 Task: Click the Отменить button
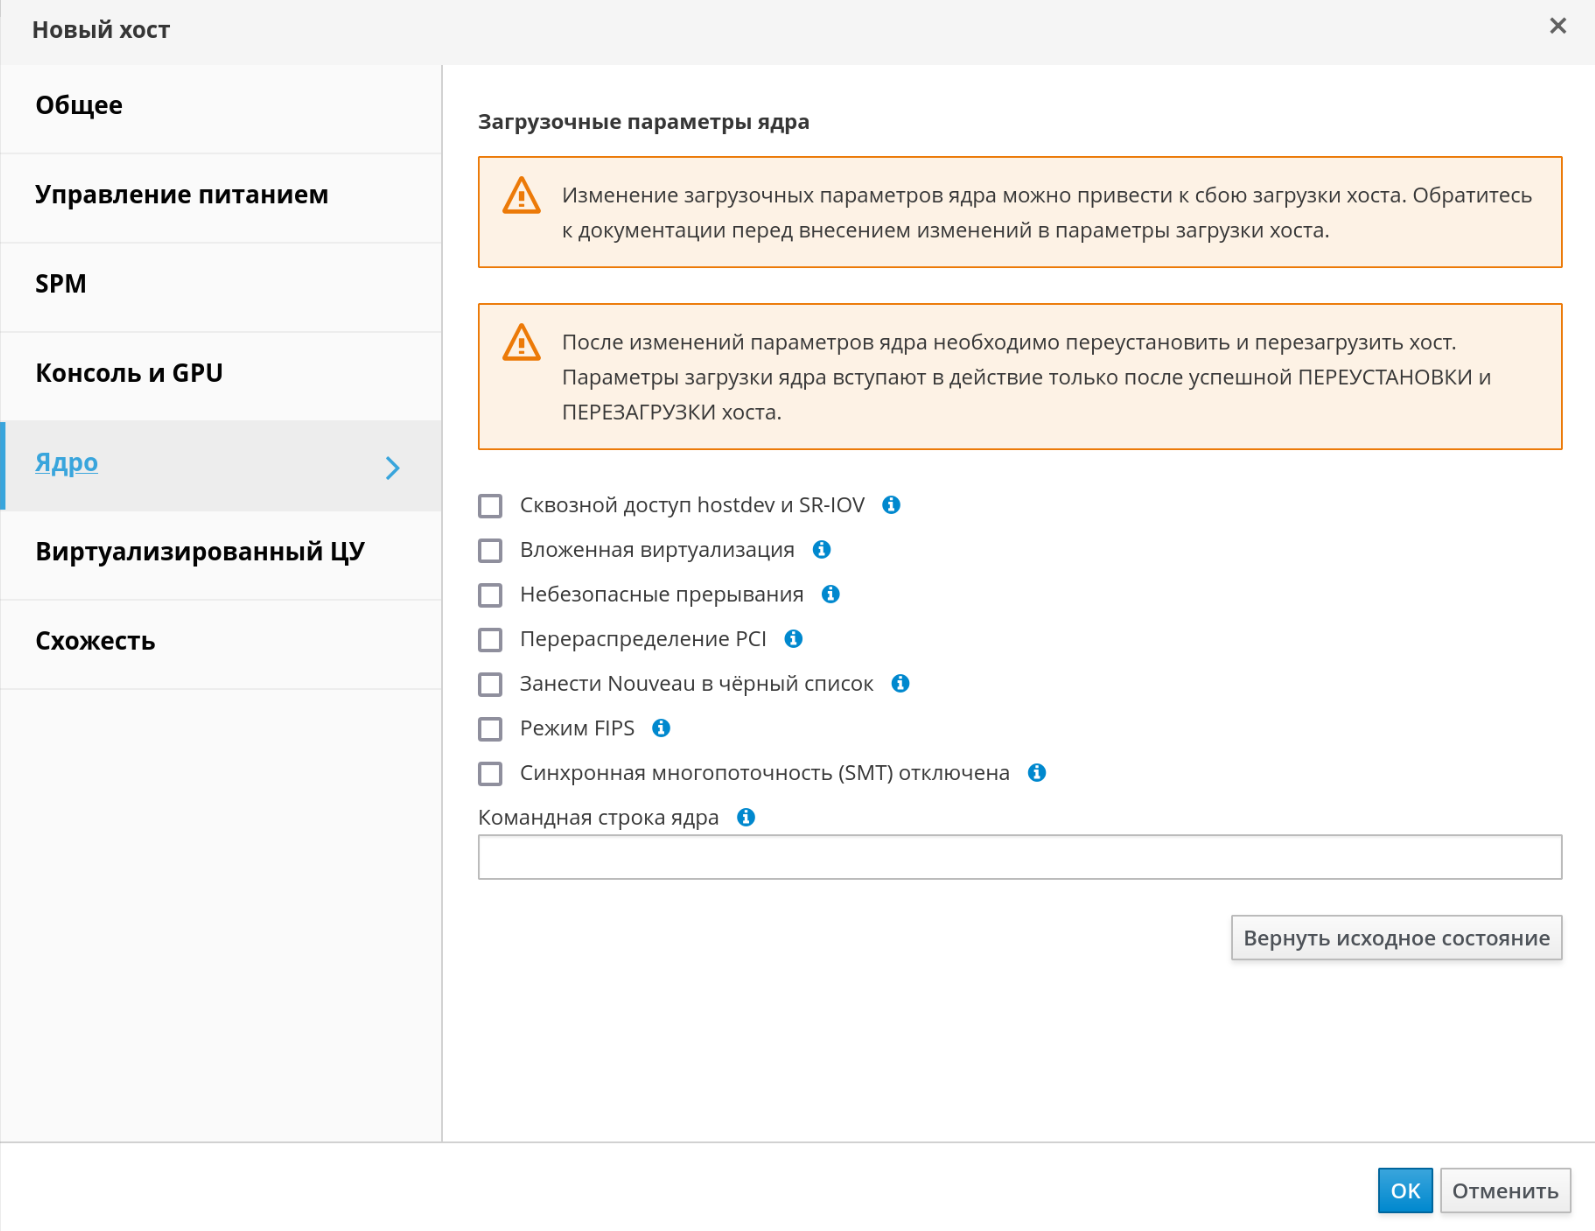(x=1505, y=1190)
